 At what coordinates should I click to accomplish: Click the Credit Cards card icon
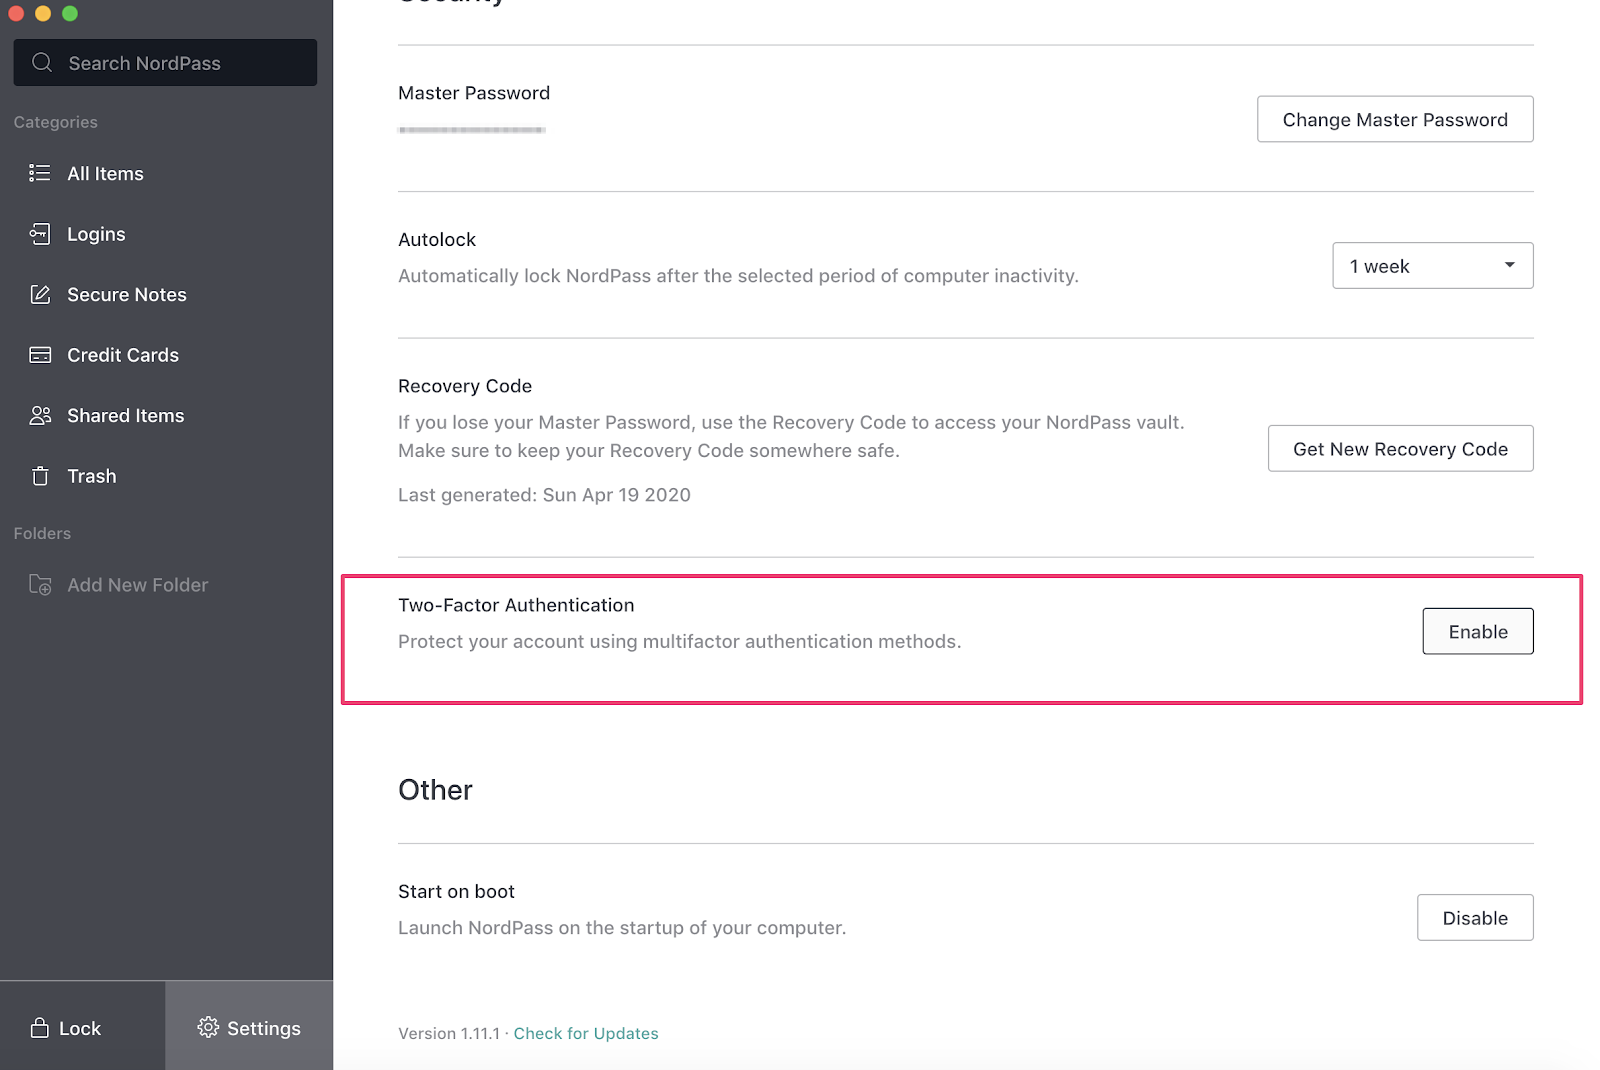(40, 355)
